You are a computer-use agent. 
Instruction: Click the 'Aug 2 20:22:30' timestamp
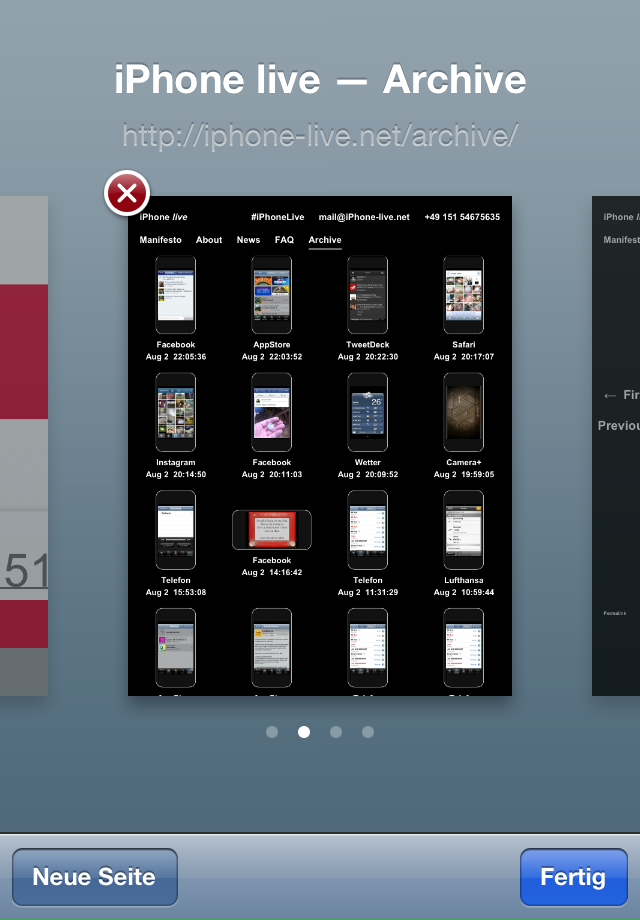click(x=368, y=357)
